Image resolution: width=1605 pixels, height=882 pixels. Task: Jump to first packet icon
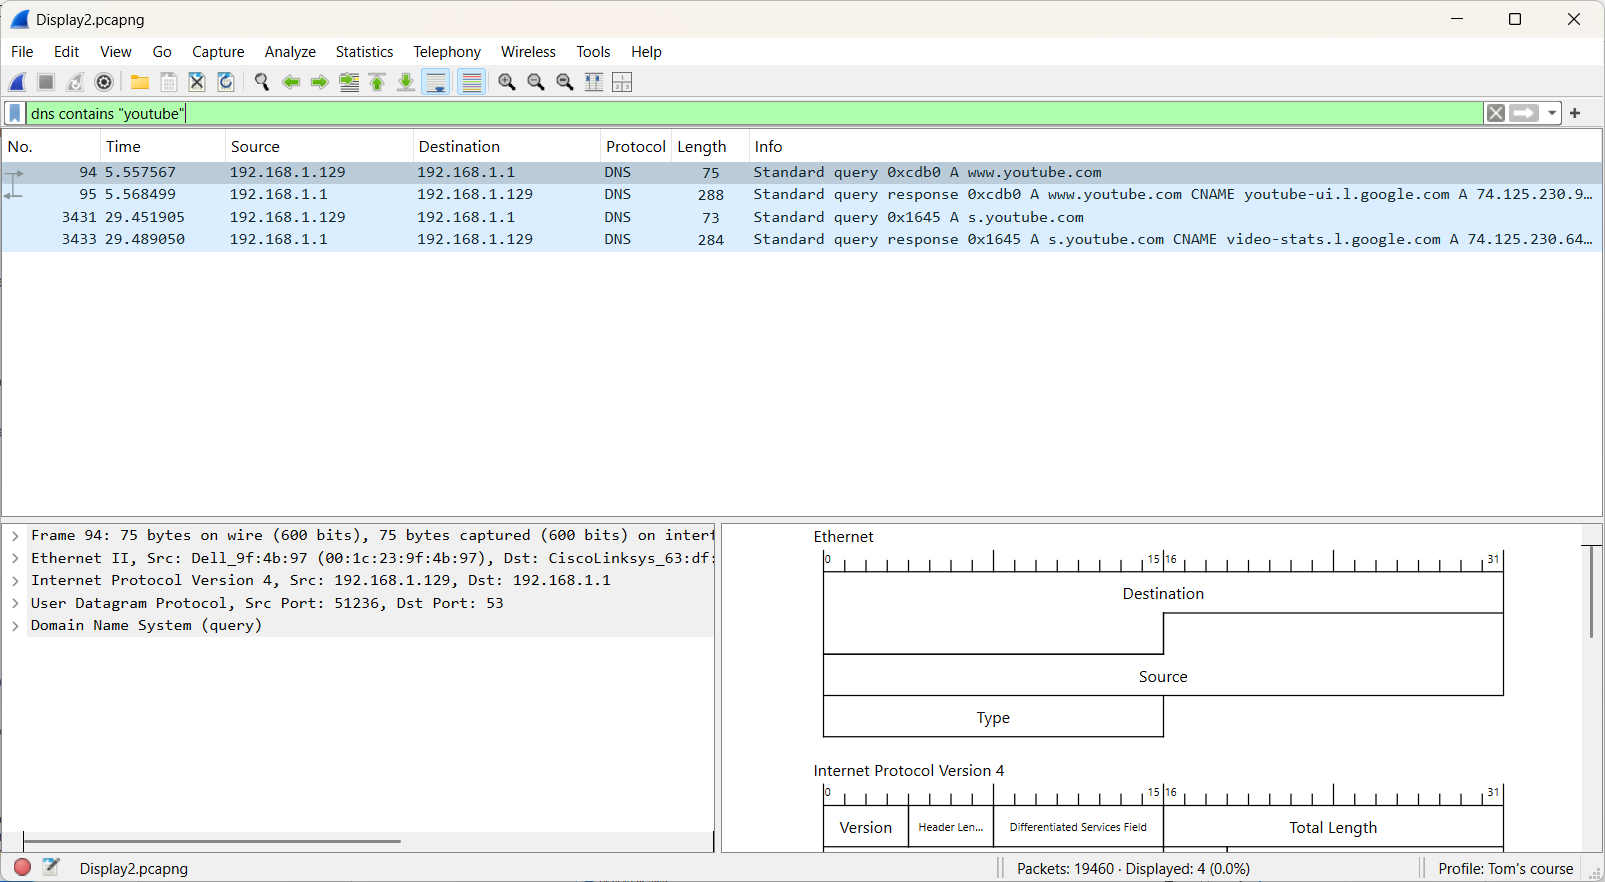(377, 82)
